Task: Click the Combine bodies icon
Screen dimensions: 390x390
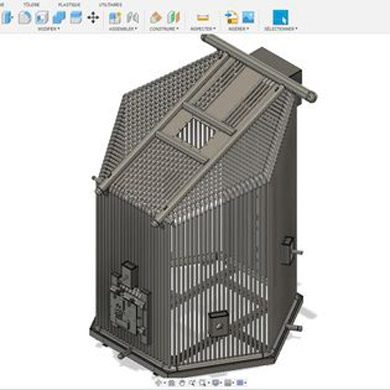Action: pyautogui.click(x=59, y=17)
